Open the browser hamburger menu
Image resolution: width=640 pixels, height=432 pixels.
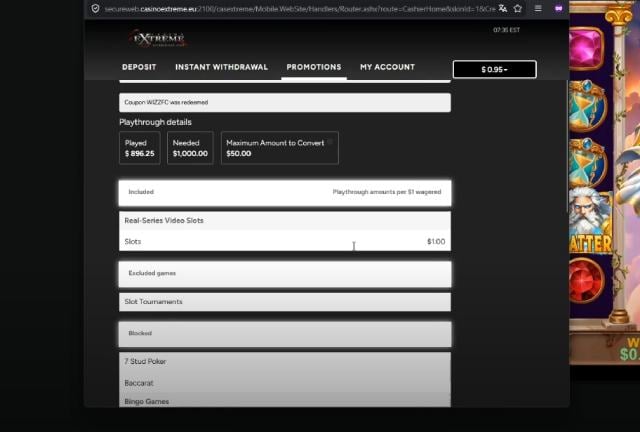(538, 9)
